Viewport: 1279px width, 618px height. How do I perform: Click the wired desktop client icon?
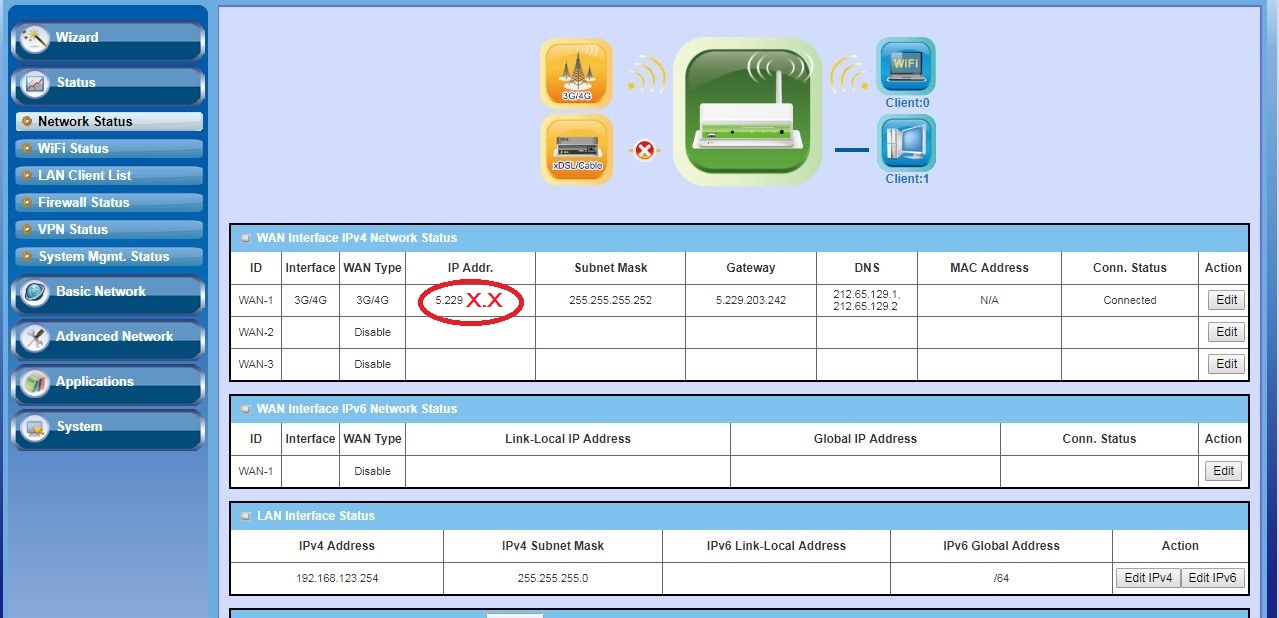point(906,143)
